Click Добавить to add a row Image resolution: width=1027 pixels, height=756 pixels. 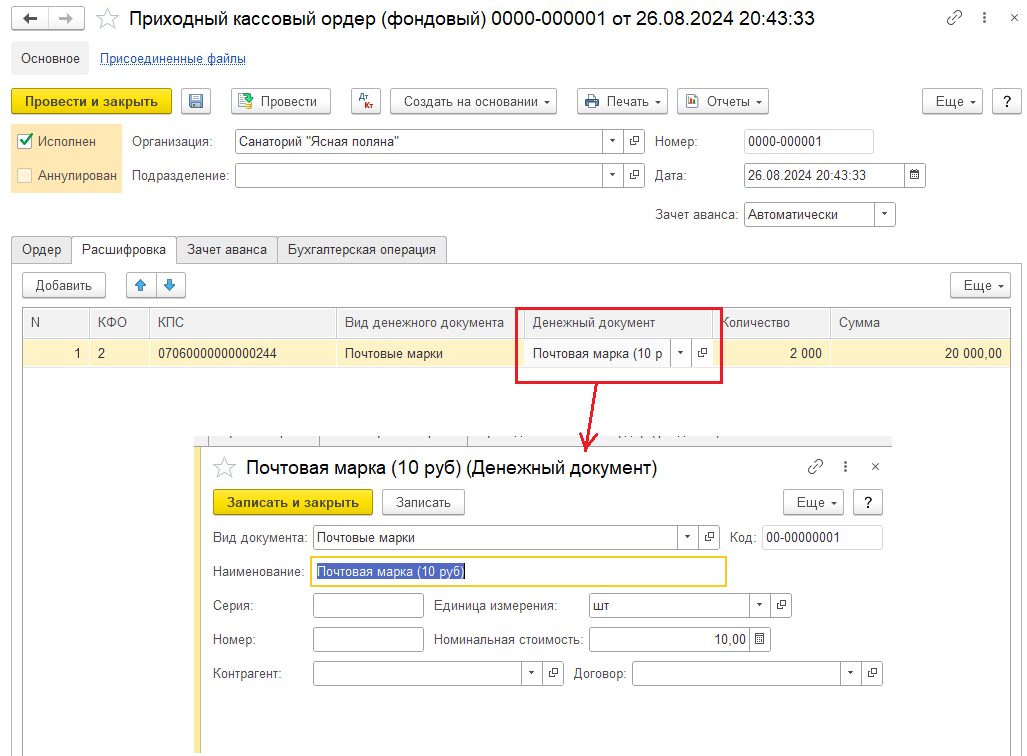point(64,285)
